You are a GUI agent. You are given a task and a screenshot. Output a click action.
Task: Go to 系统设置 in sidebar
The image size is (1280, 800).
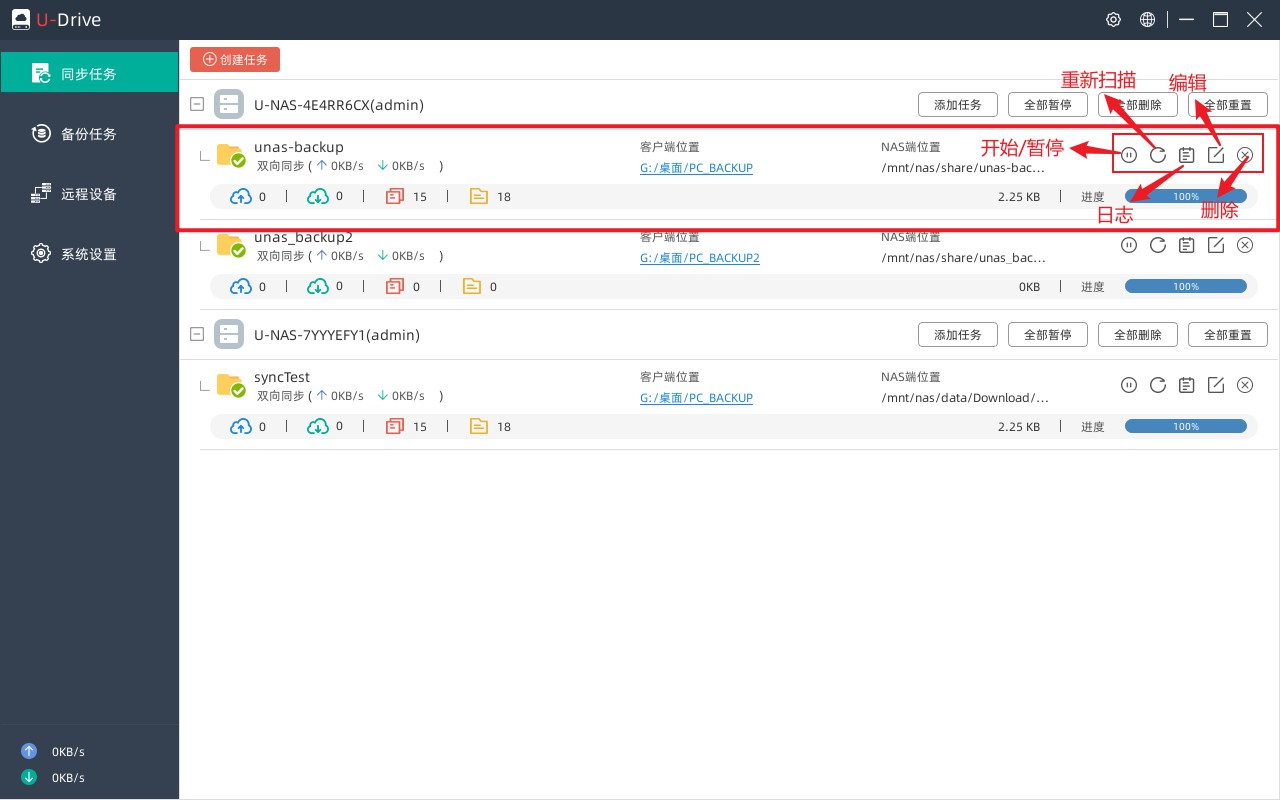[x=89, y=254]
